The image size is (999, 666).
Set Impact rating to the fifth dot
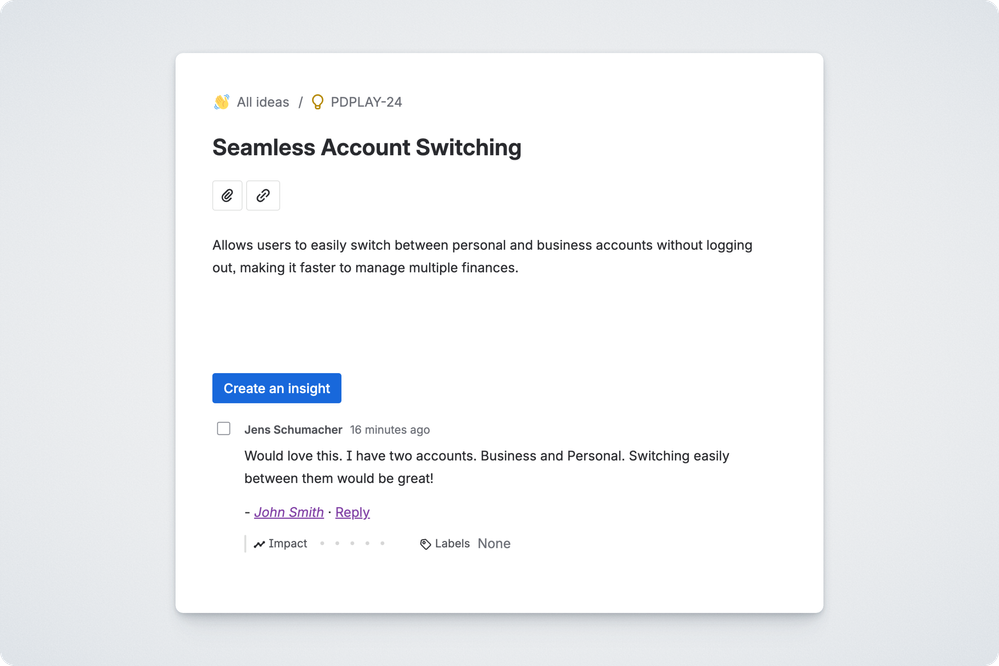point(382,544)
